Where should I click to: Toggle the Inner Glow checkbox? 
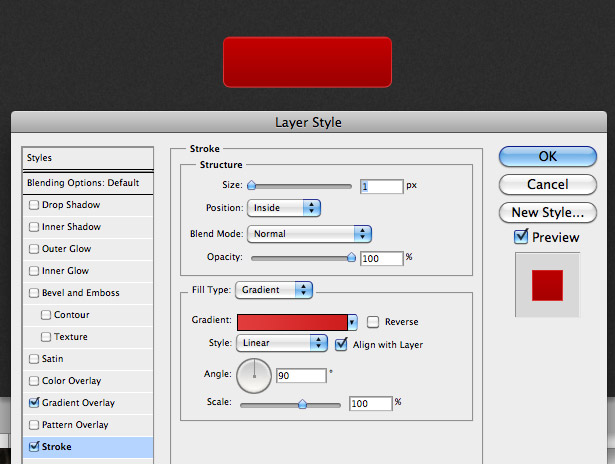coord(34,271)
